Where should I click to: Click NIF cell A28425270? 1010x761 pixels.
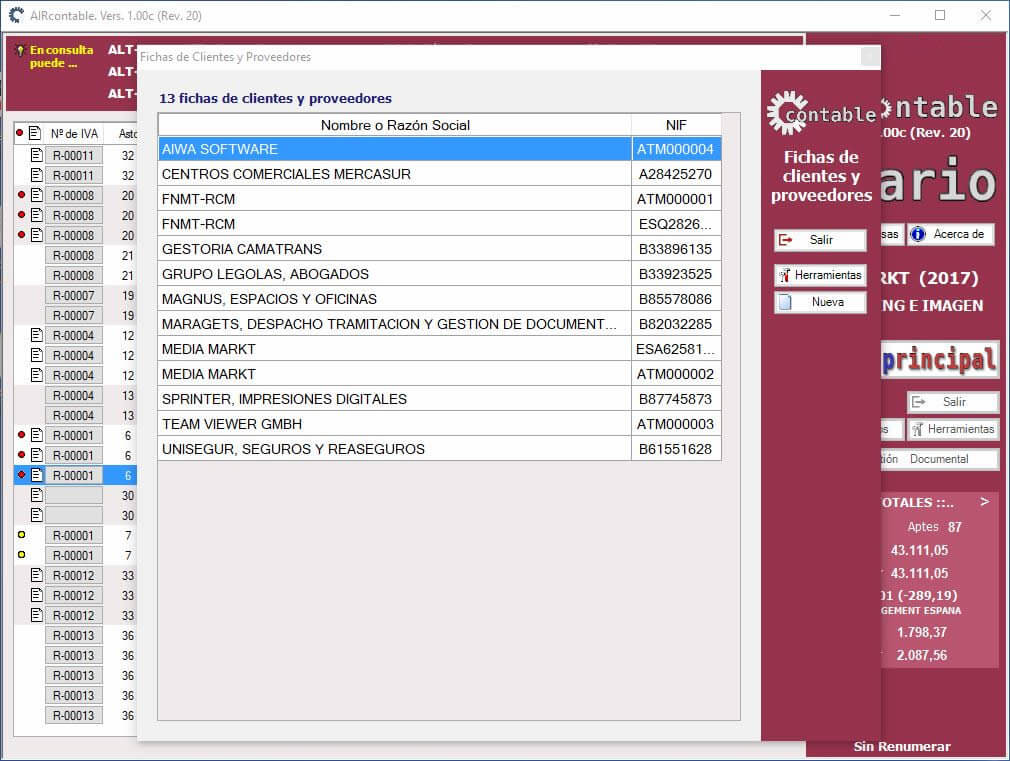[676, 174]
